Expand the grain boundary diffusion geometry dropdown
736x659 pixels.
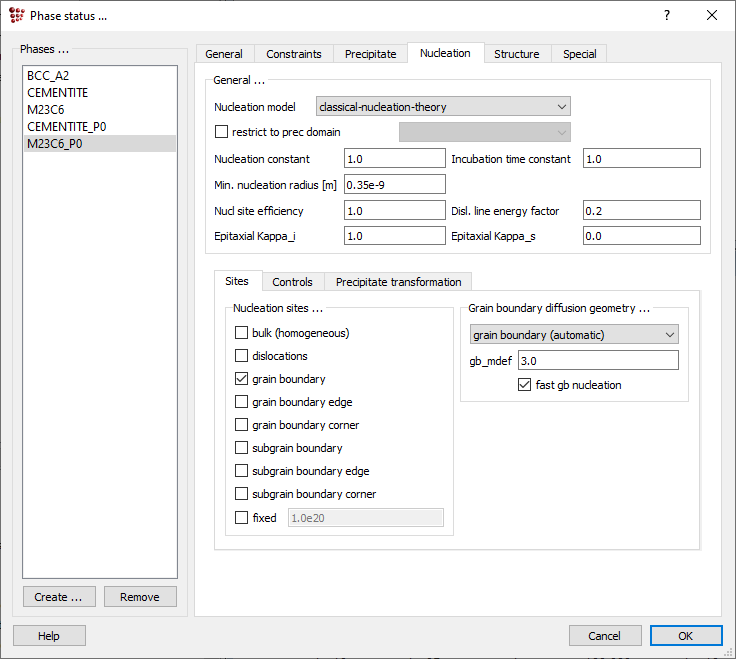click(x=574, y=334)
